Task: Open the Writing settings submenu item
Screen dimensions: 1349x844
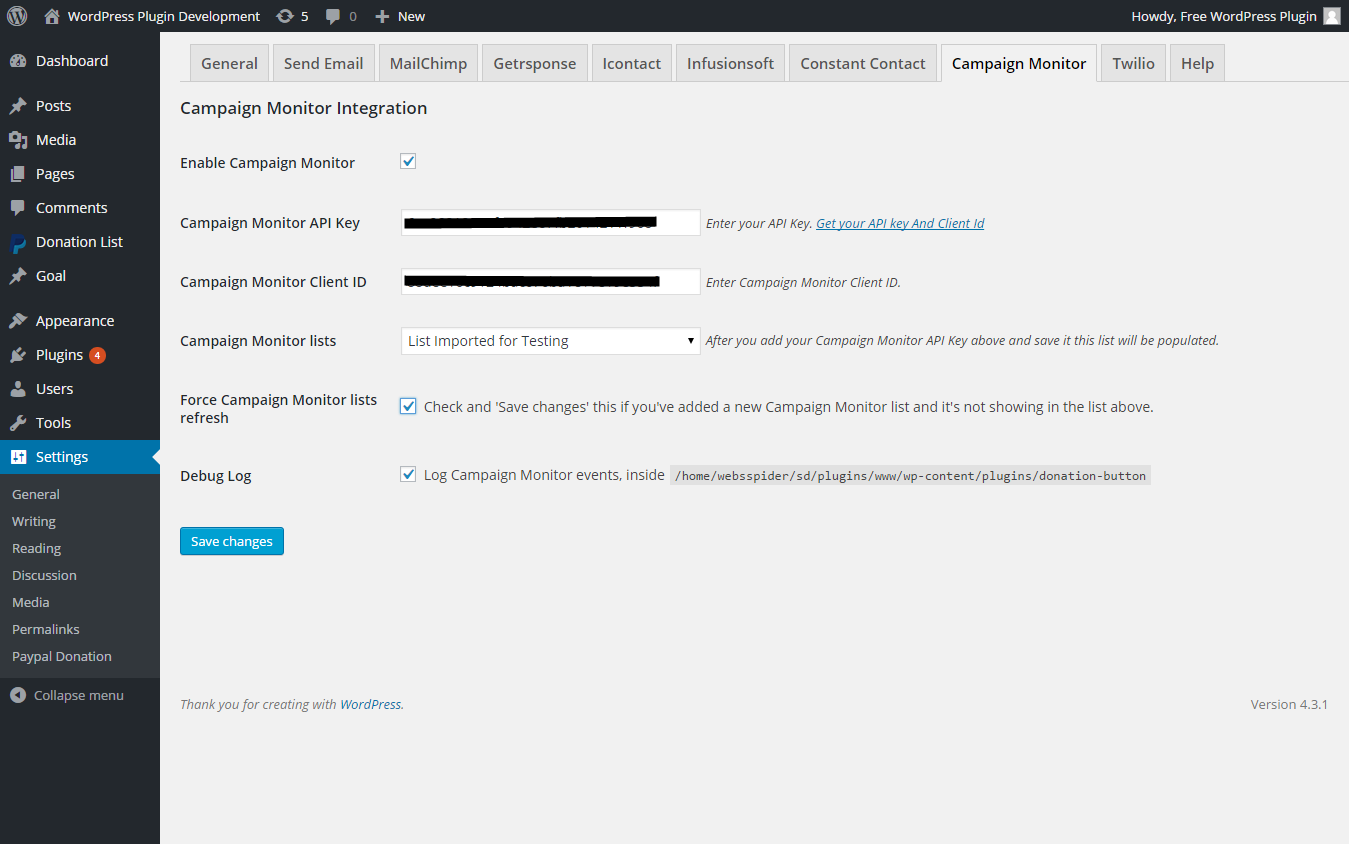Action: click(x=34, y=521)
